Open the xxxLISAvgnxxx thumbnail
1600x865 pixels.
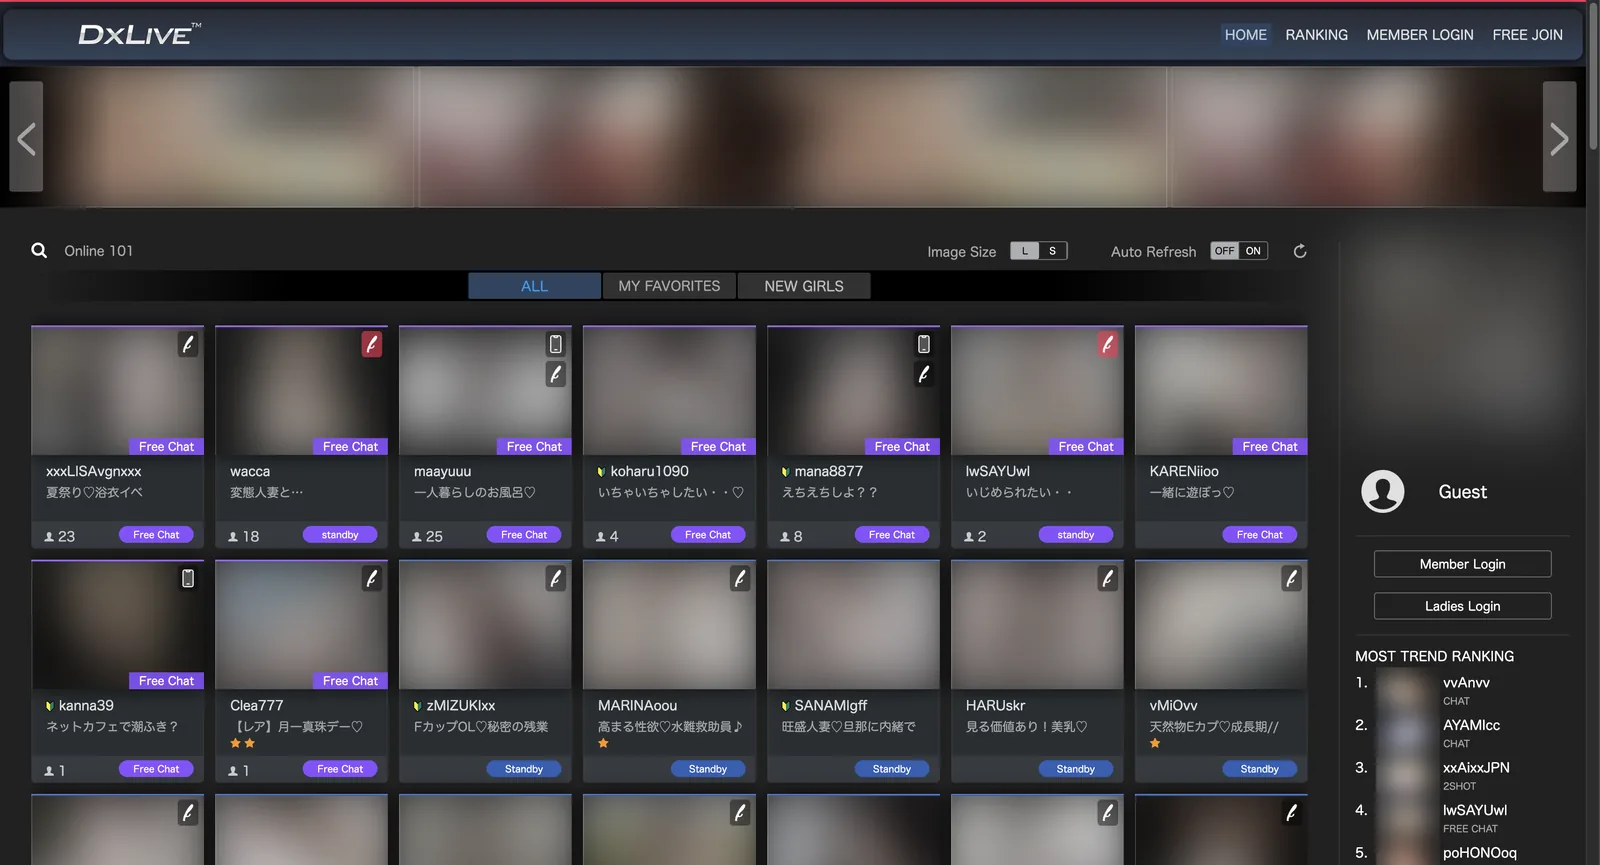point(117,391)
